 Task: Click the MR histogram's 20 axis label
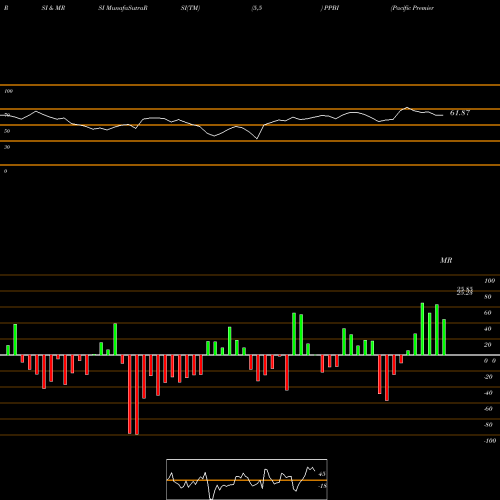488,345
